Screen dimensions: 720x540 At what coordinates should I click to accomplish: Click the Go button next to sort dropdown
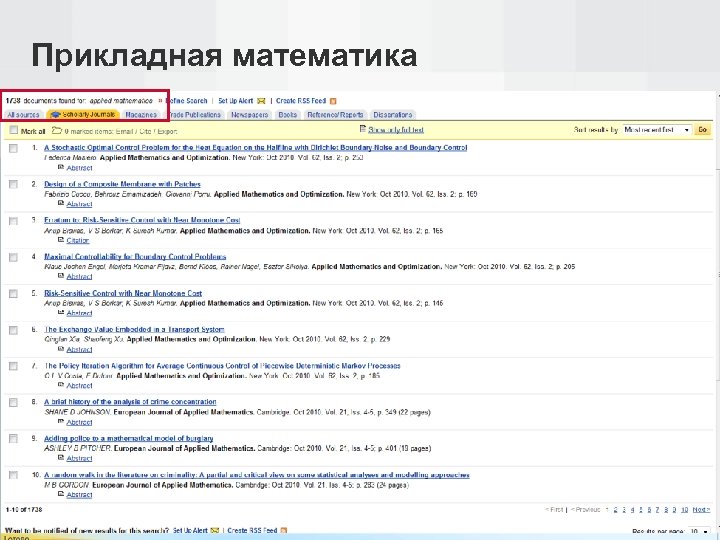(x=703, y=130)
